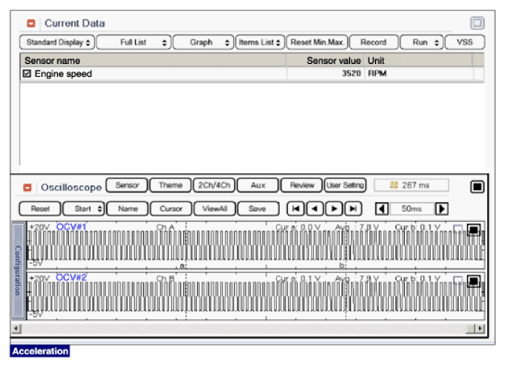The height and width of the screenshot is (367, 505).
Task: Uncheck the Engine speed sensor checkbox
Action: 27,73
